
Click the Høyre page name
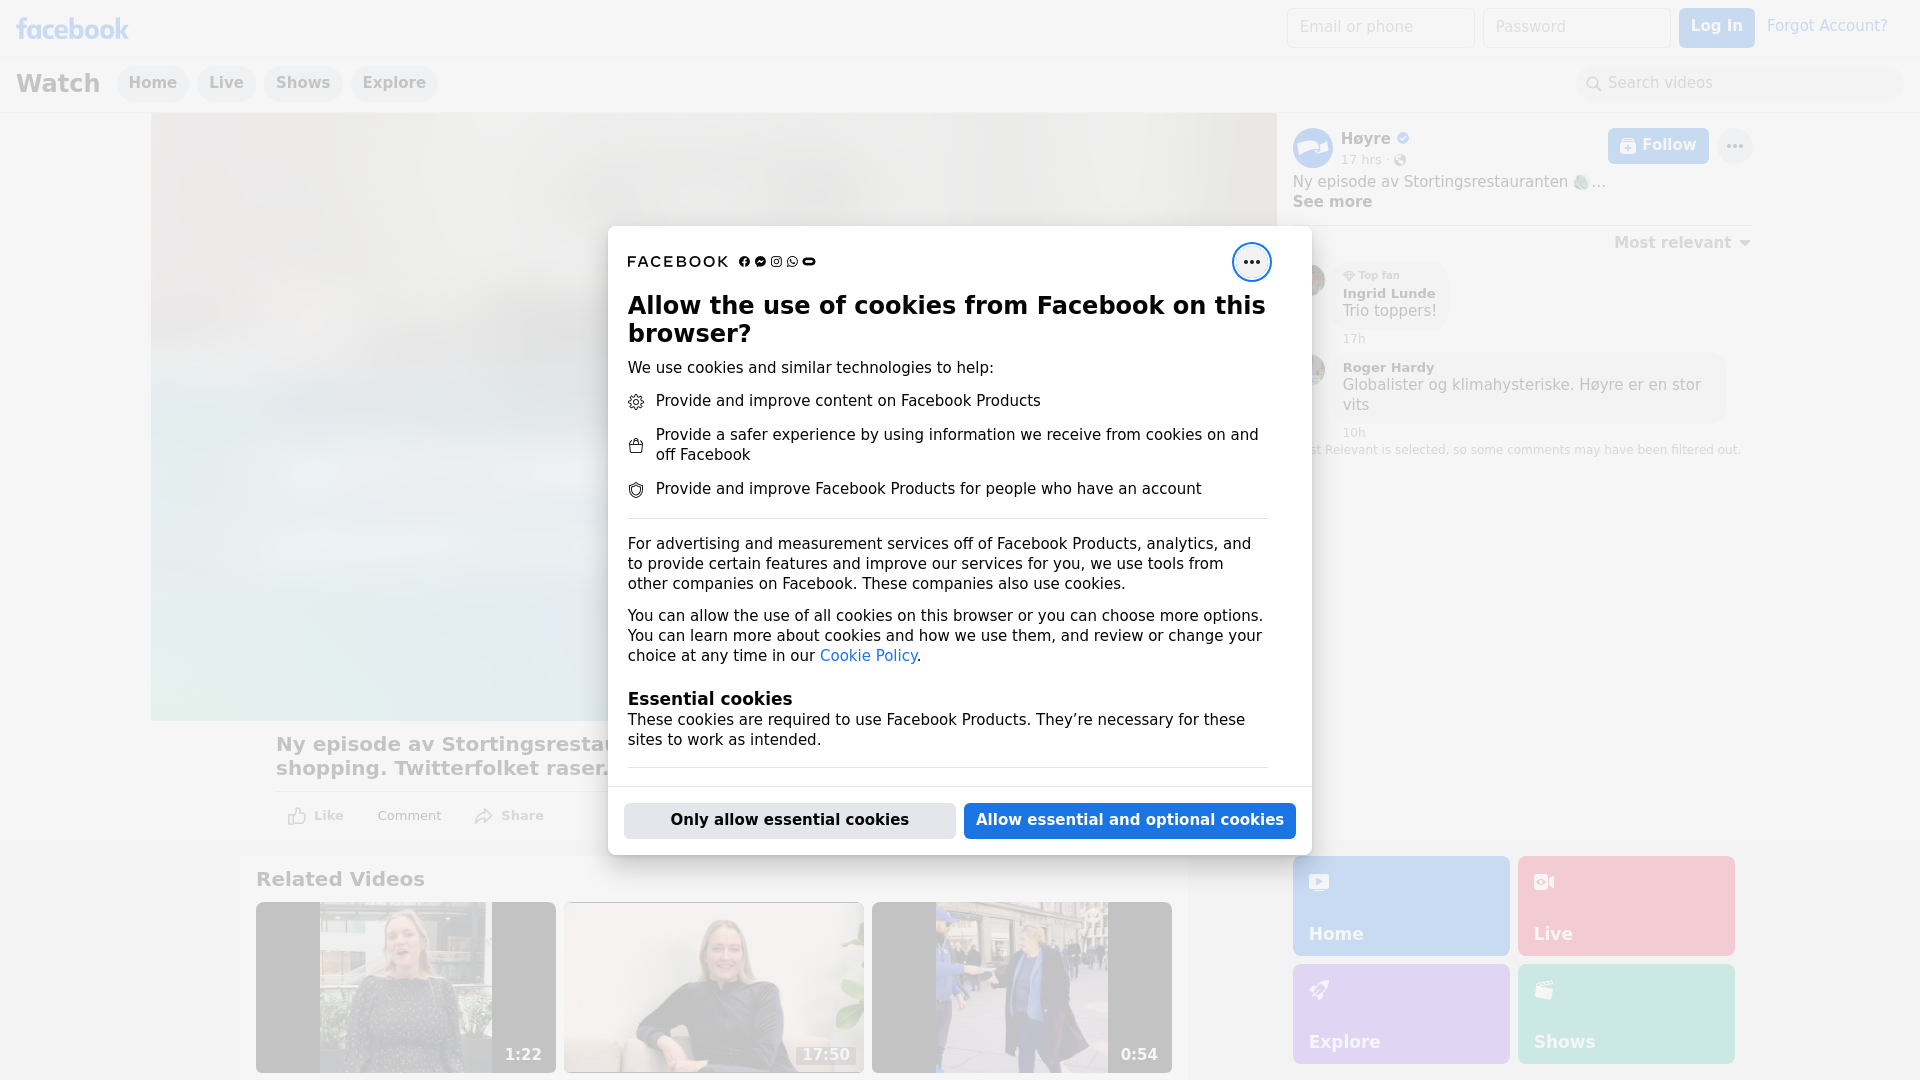point(1365,139)
